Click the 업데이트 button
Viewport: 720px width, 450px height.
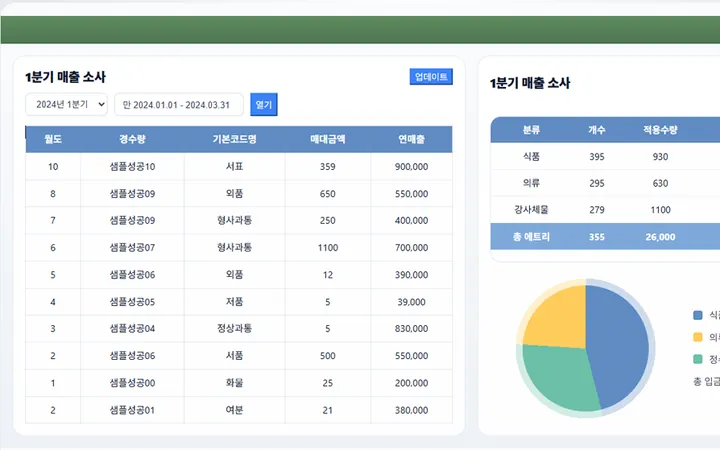pos(431,77)
